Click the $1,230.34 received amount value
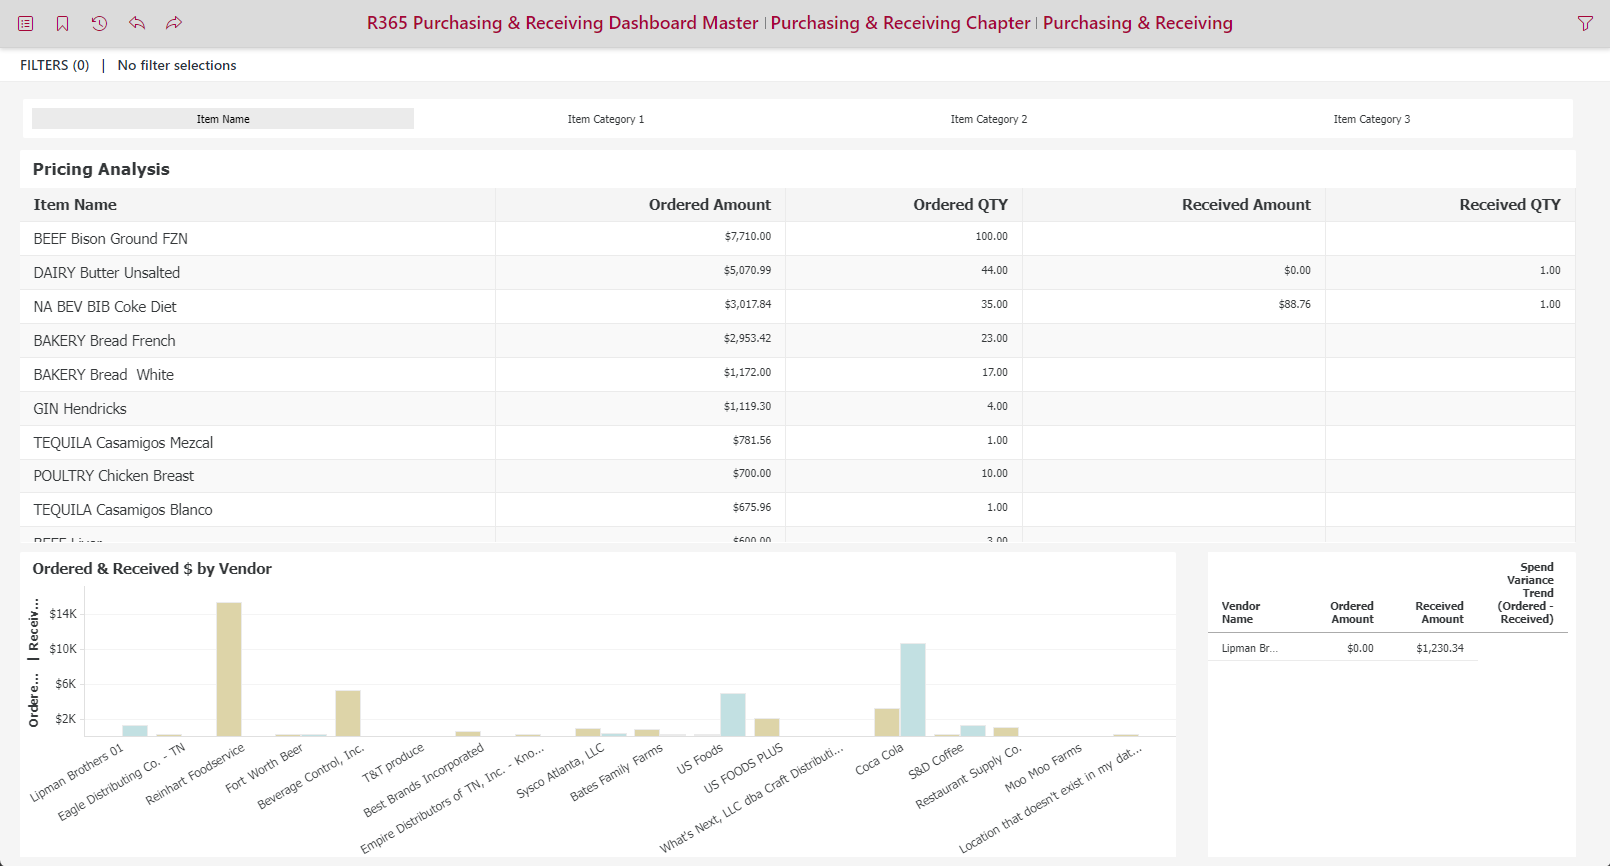1610x866 pixels. point(1440,648)
